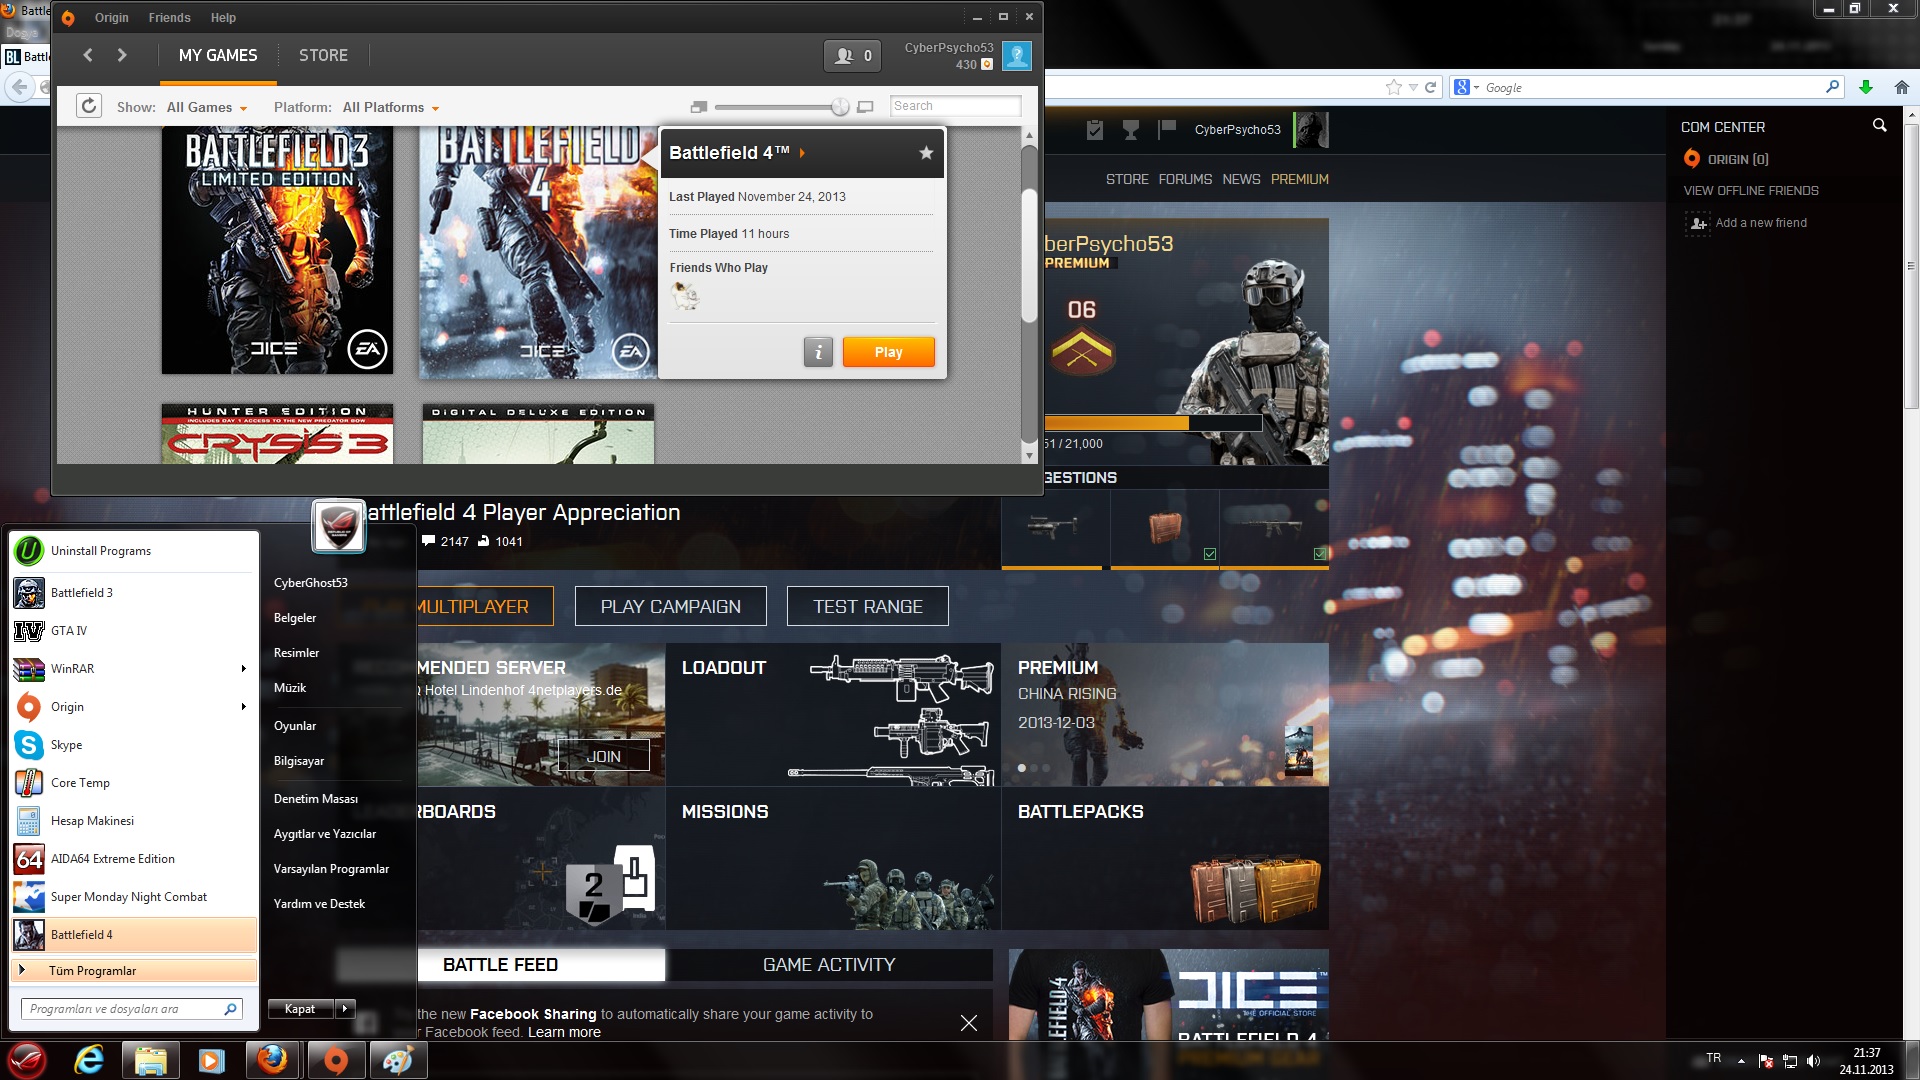This screenshot has height=1080, width=1920.
Task: Show hidden system tray icons
Action: click(x=1741, y=1061)
